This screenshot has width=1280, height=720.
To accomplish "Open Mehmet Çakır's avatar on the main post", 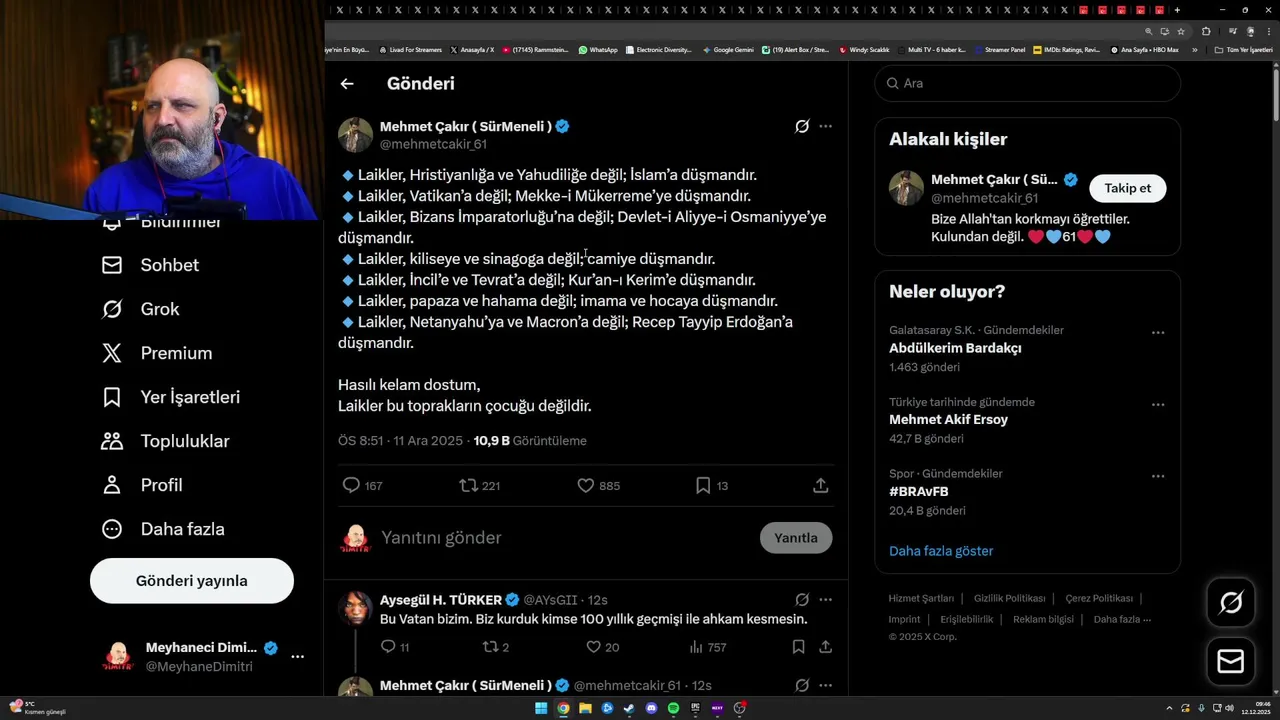I will click(355, 134).
